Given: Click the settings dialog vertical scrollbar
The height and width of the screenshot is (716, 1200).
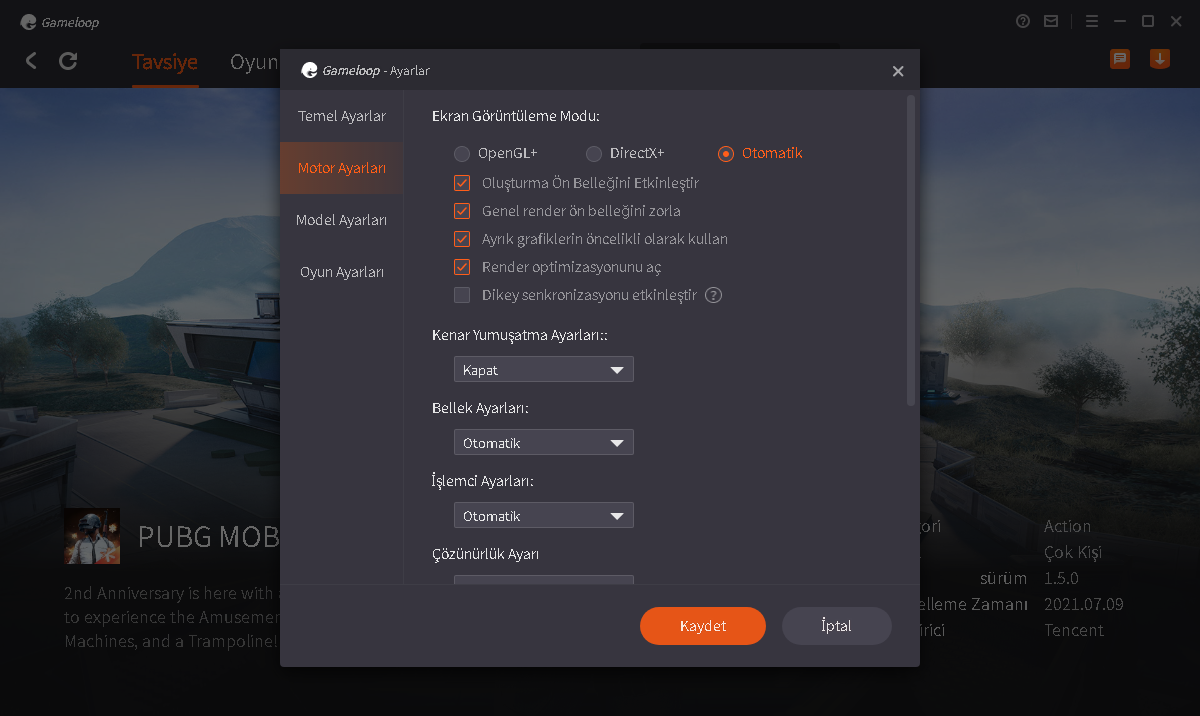Looking at the screenshot, I should (x=911, y=250).
